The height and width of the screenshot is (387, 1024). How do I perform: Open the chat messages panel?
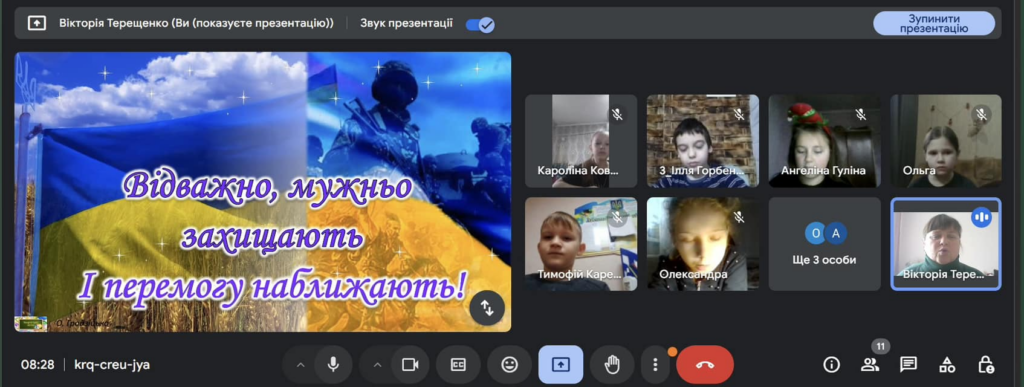[x=908, y=365]
